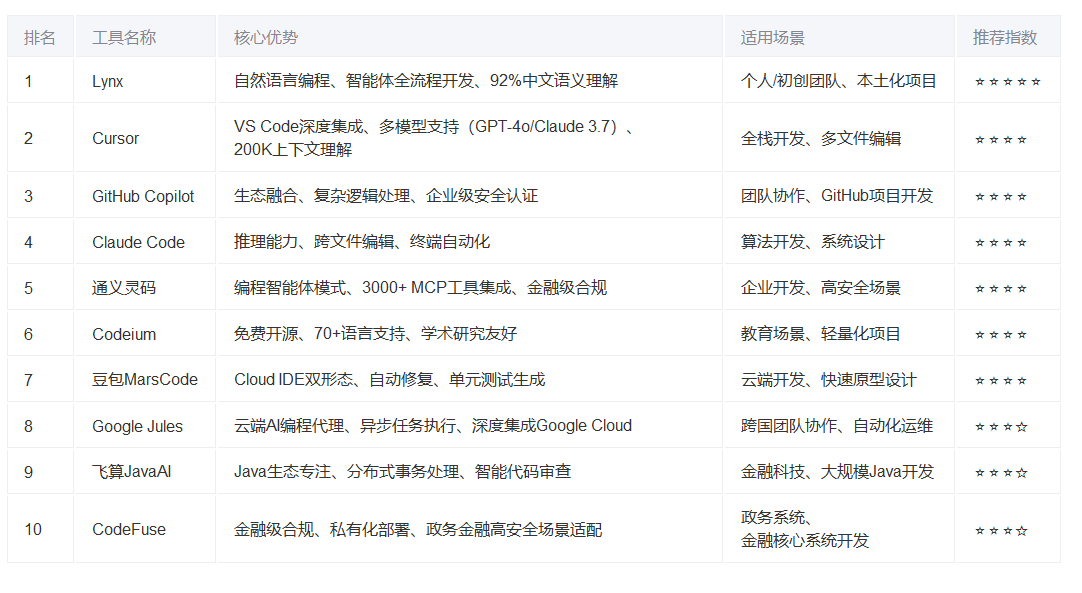The image size is (1082, 593).
Task: Click 生态融合、复杂逻辑处理 advantage cell
Action: [x=469, y=196]
